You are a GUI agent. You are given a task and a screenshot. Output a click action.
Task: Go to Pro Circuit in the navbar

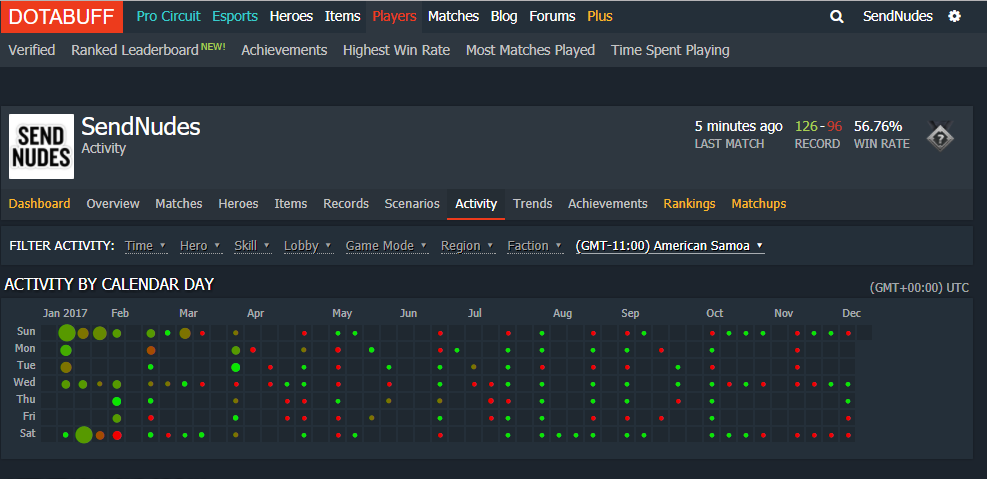(x=168, y=16)
